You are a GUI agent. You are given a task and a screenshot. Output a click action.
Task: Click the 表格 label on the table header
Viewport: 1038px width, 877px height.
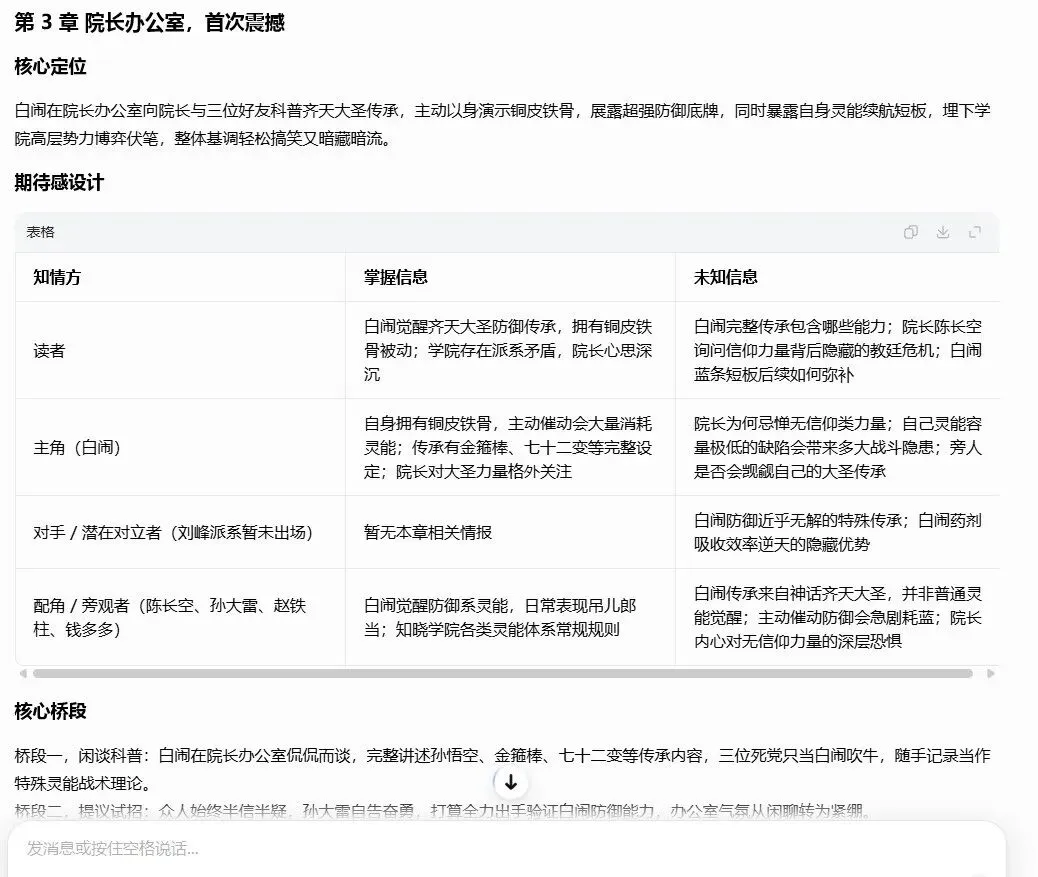[x=40, y=232]
